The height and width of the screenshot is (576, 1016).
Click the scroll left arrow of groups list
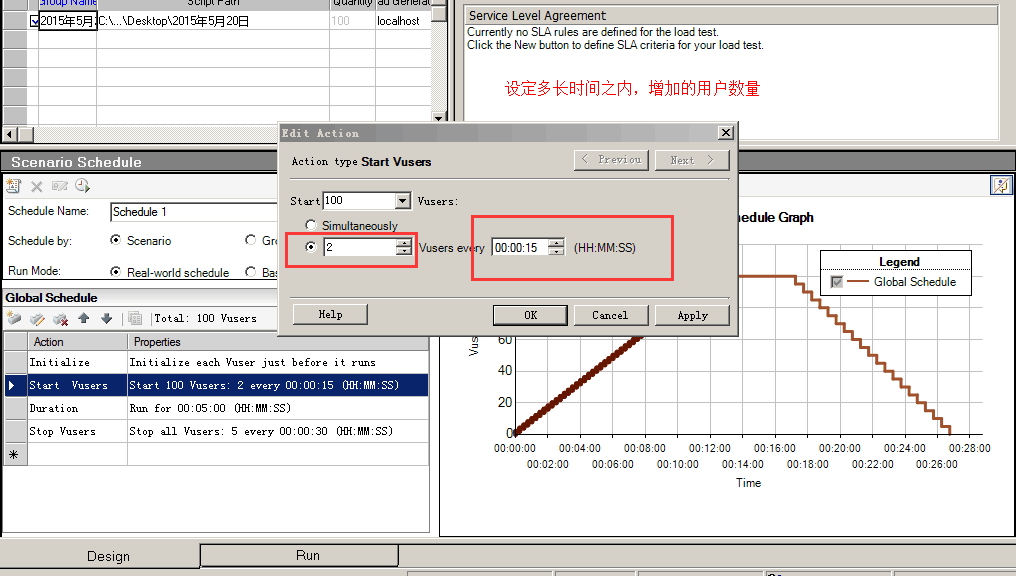10,135
